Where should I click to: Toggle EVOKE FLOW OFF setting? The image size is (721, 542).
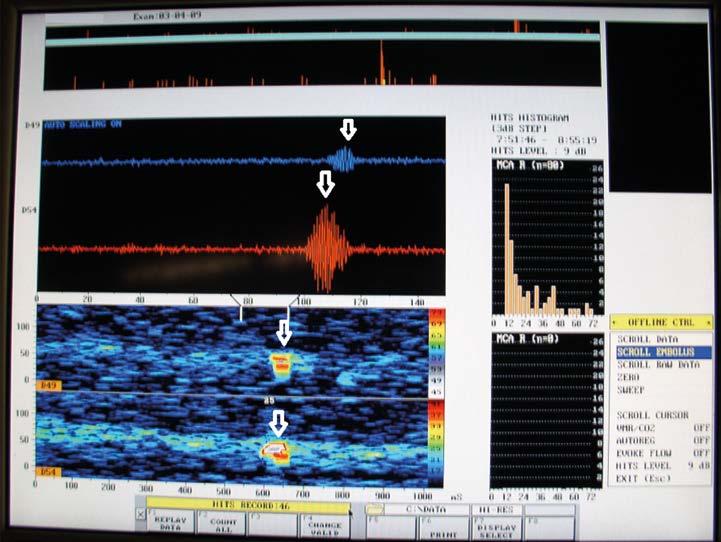pyautogui.click(x=663, y=453)
